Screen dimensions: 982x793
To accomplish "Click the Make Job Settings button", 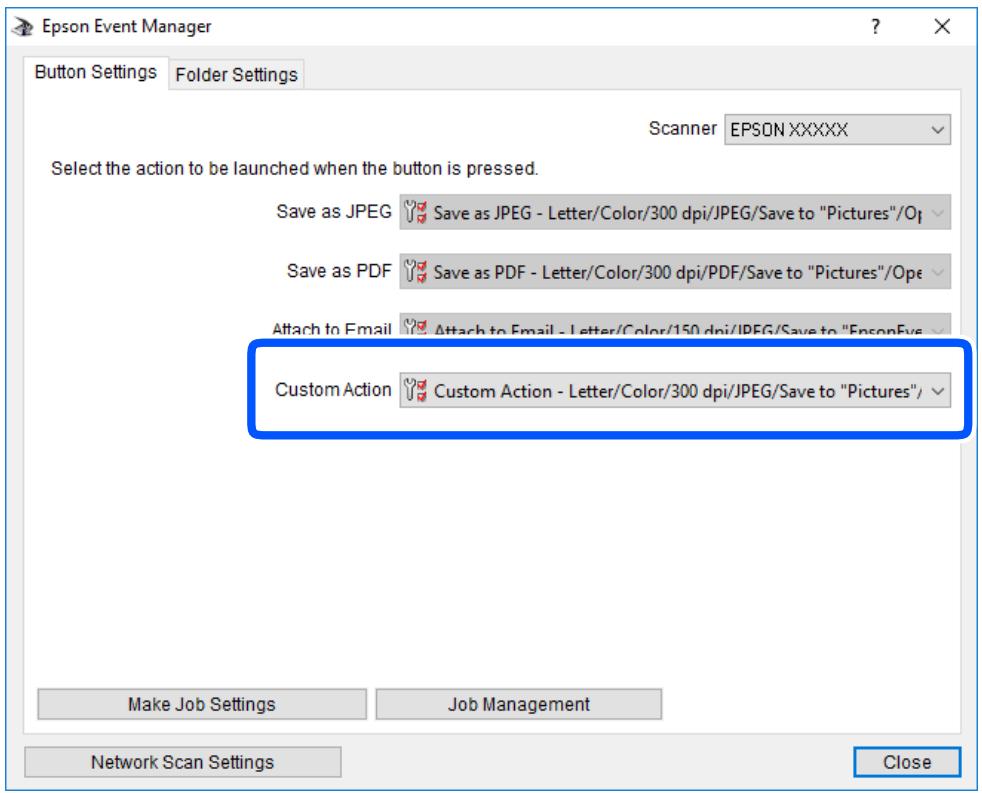I will pos(202,704).
